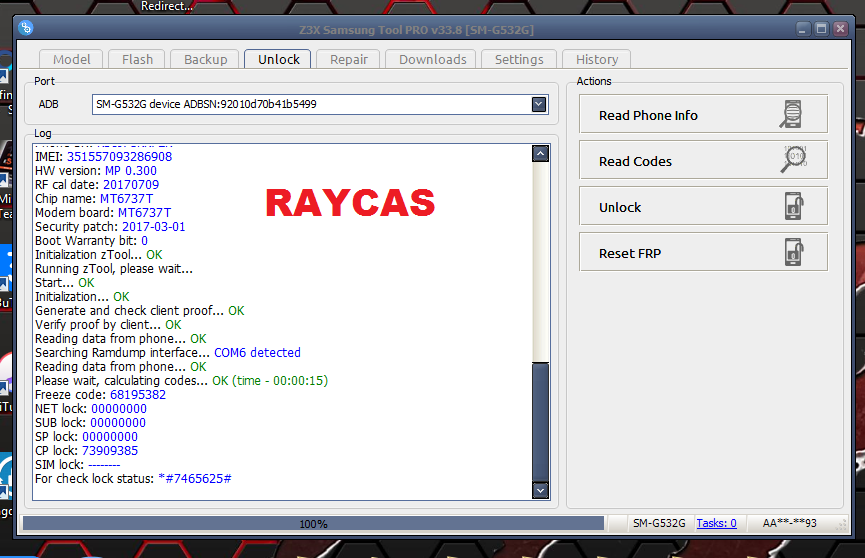This screenshot has height=558, width=865.
Task: Click the Read Phone Info button
Action: [703, 114]
